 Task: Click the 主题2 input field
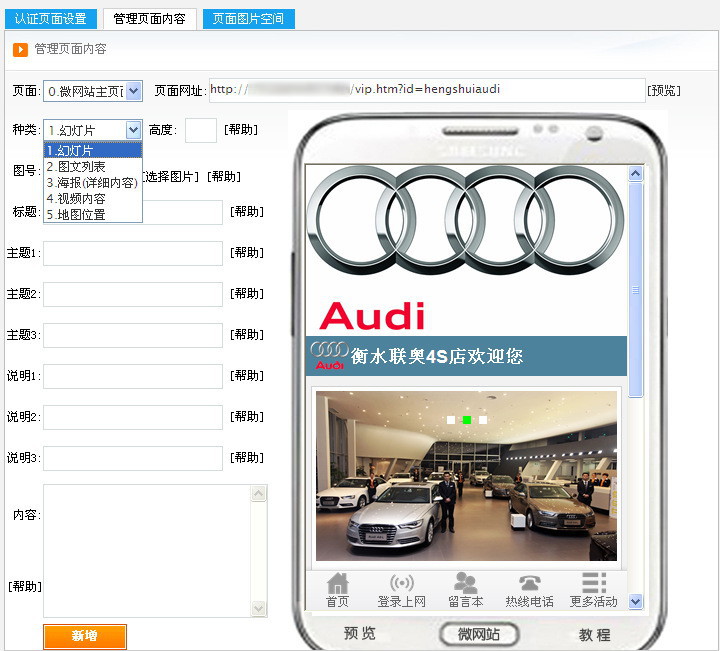click(x=133, y=294)
